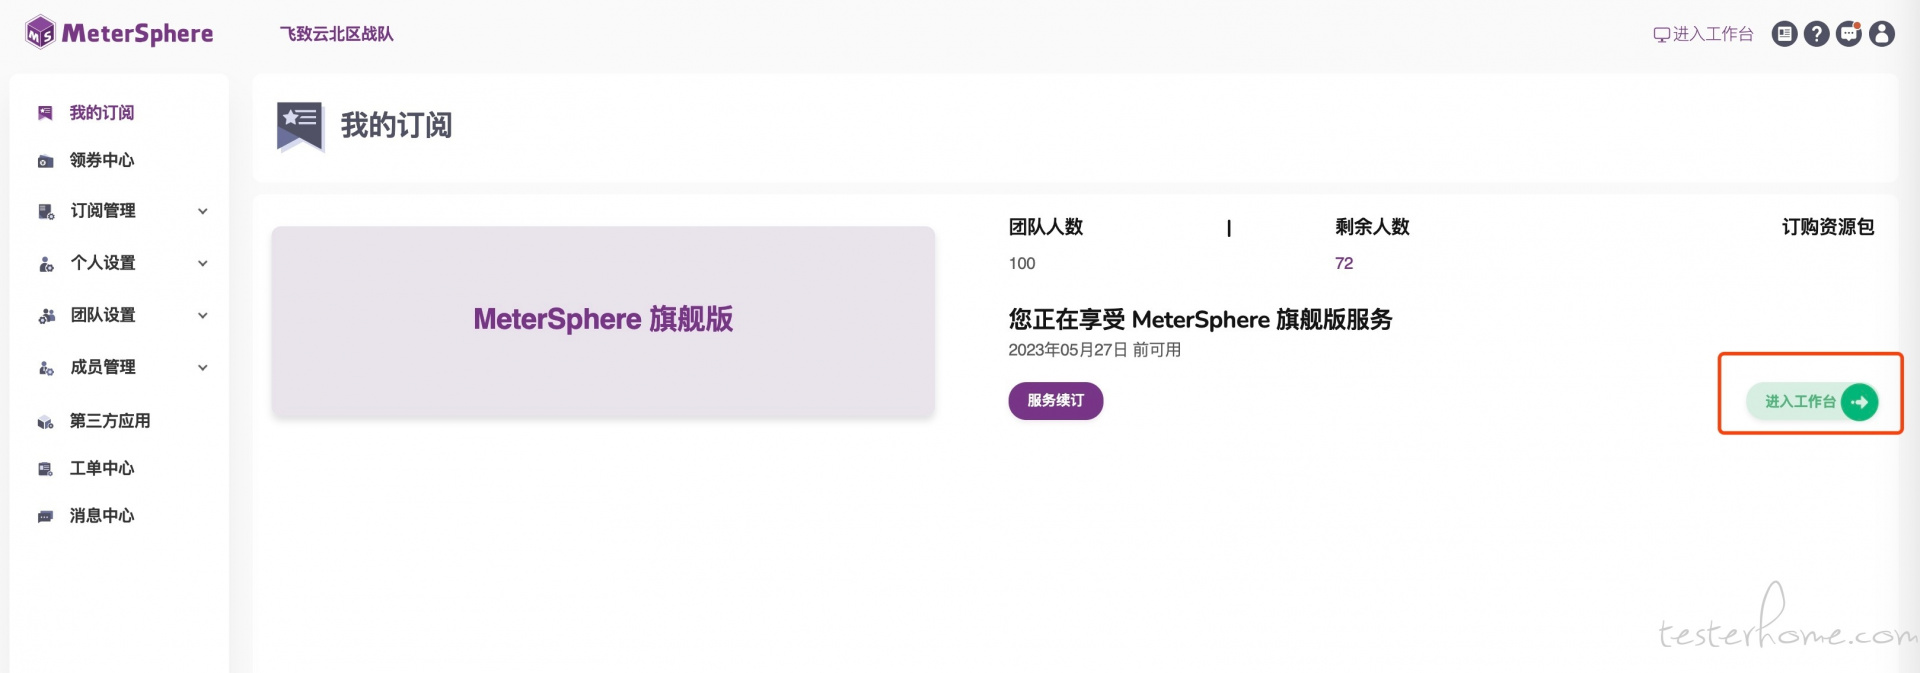The height and width of the screenshot is (673, 1920).
Task: Expand the 成员管理 chevron
Action: pyautogui.click(x=203, y=367)
